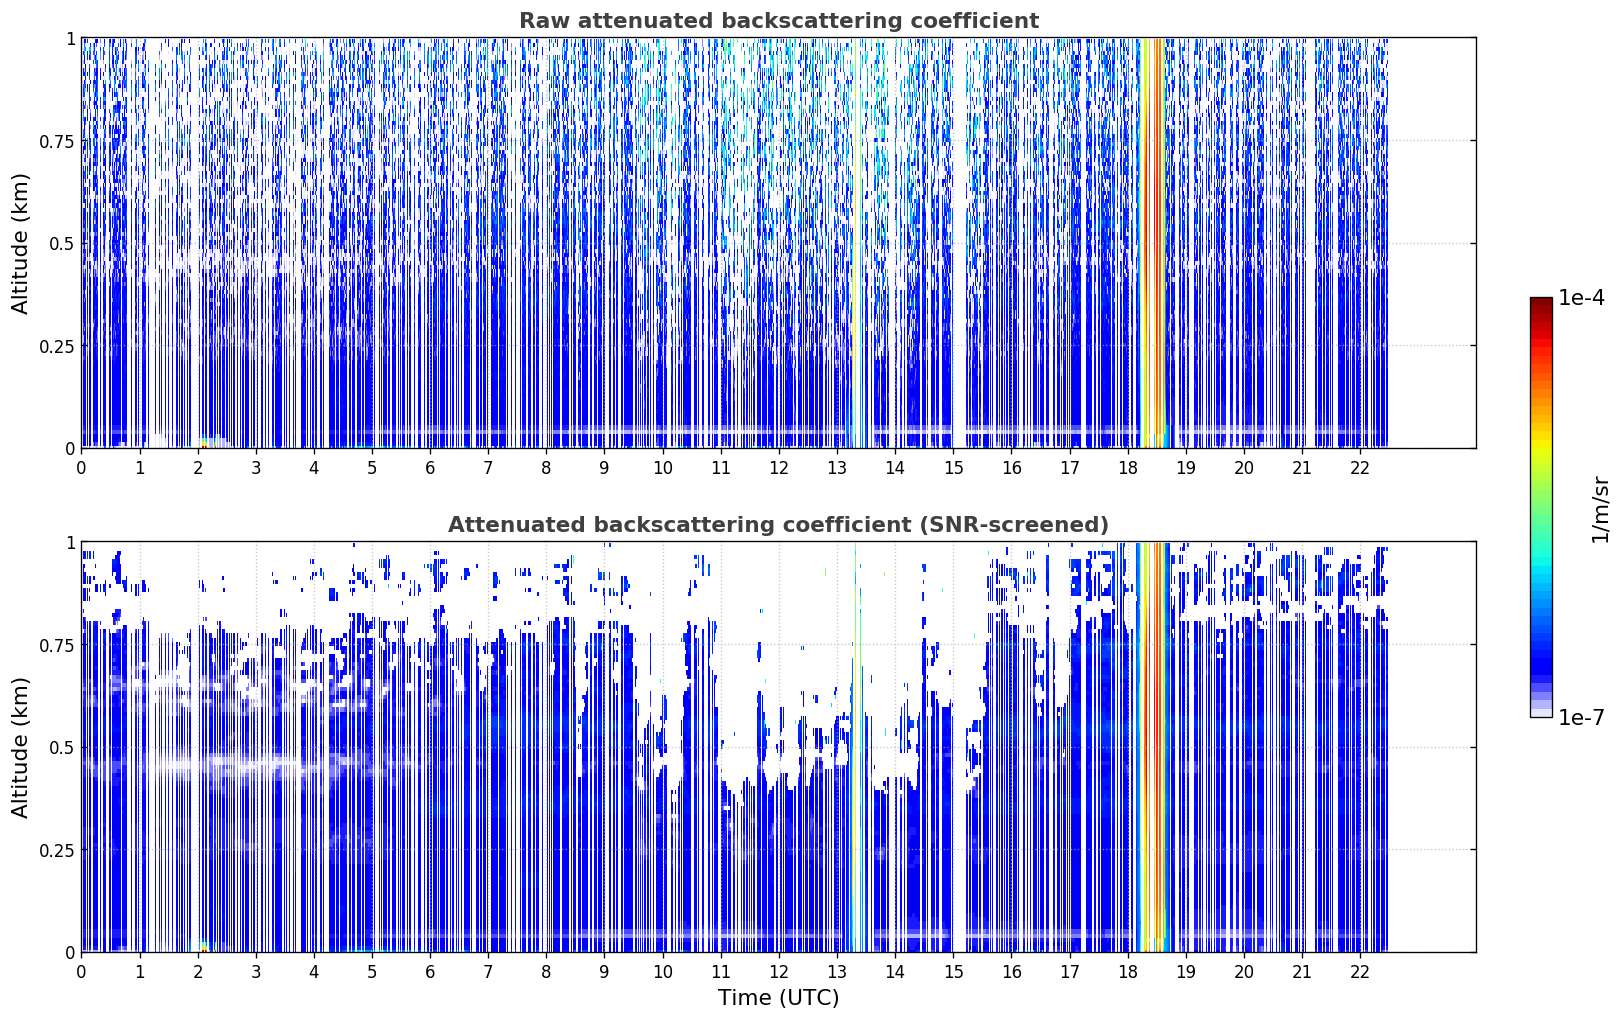This screenshot has width=1621, height=1020.
Task: Click the '1e-7' colorbar label
Action: click(1582, 718)
